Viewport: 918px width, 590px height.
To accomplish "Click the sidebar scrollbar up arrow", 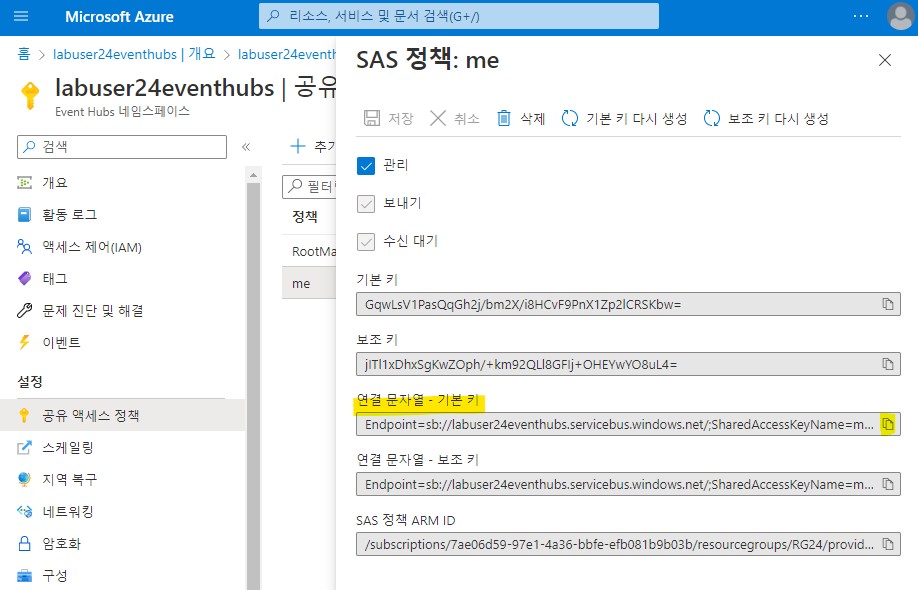I will pyautogui.click(x=253, y=175).
